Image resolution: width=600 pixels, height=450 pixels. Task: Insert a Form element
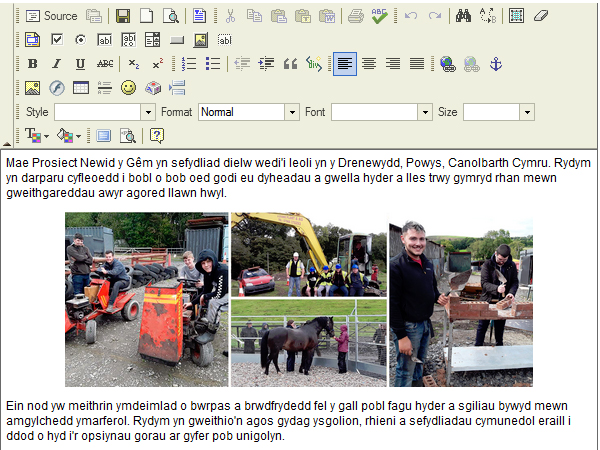pos(33,40)
